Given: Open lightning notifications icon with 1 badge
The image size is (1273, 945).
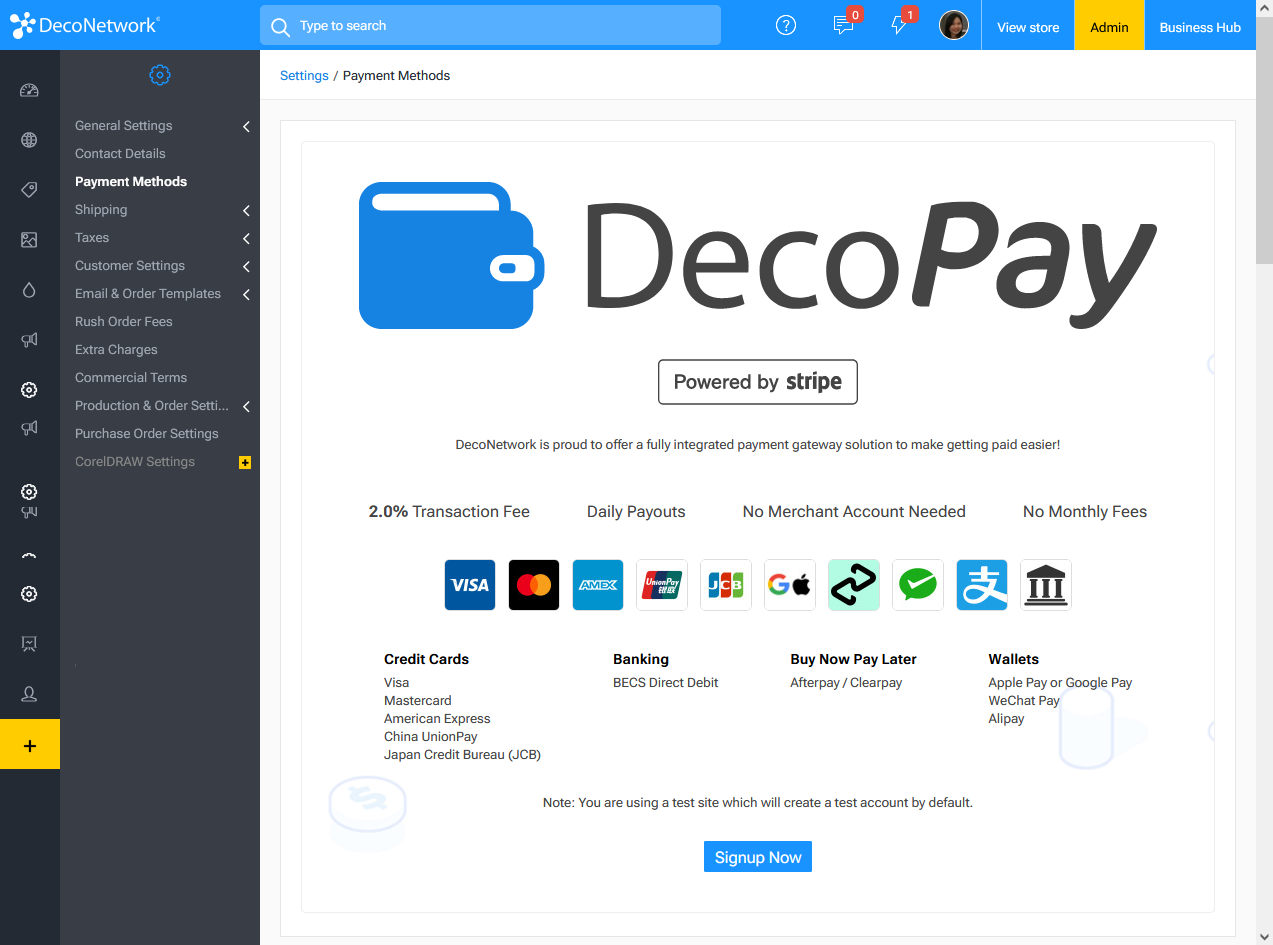Looking at the screenshot, I should pos(900,26).
